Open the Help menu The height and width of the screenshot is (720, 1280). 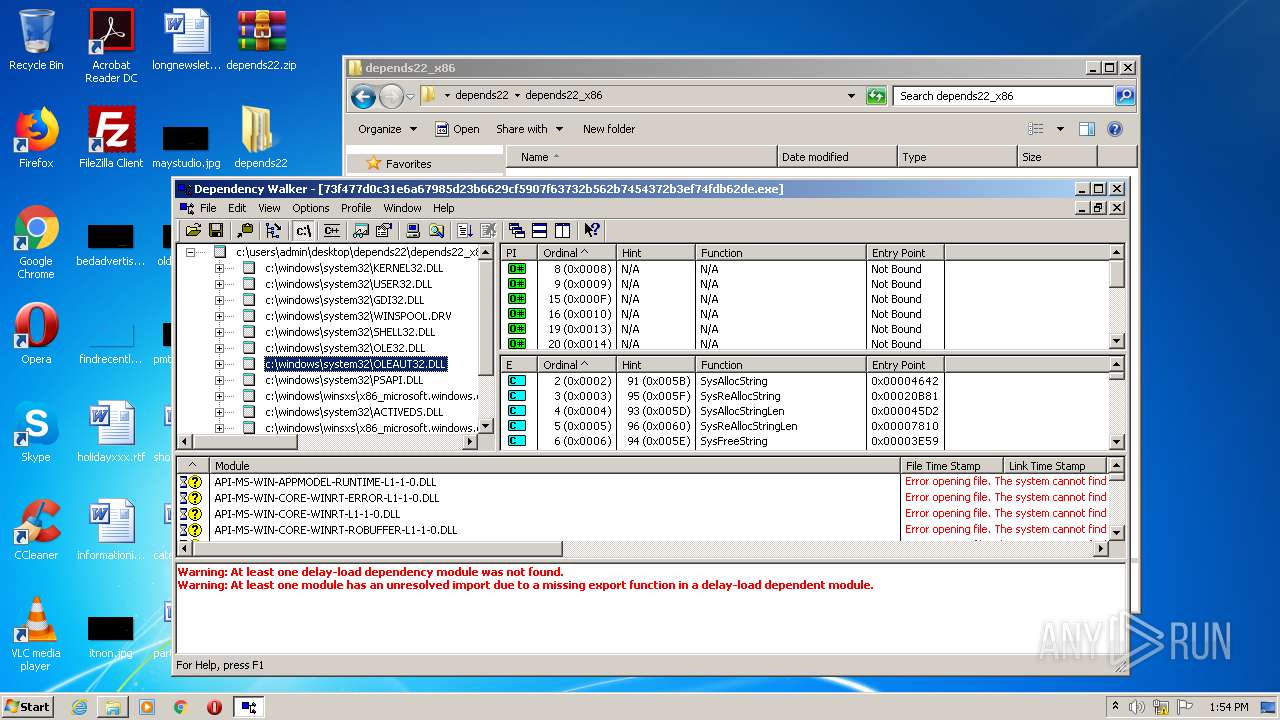coord(444,208)
